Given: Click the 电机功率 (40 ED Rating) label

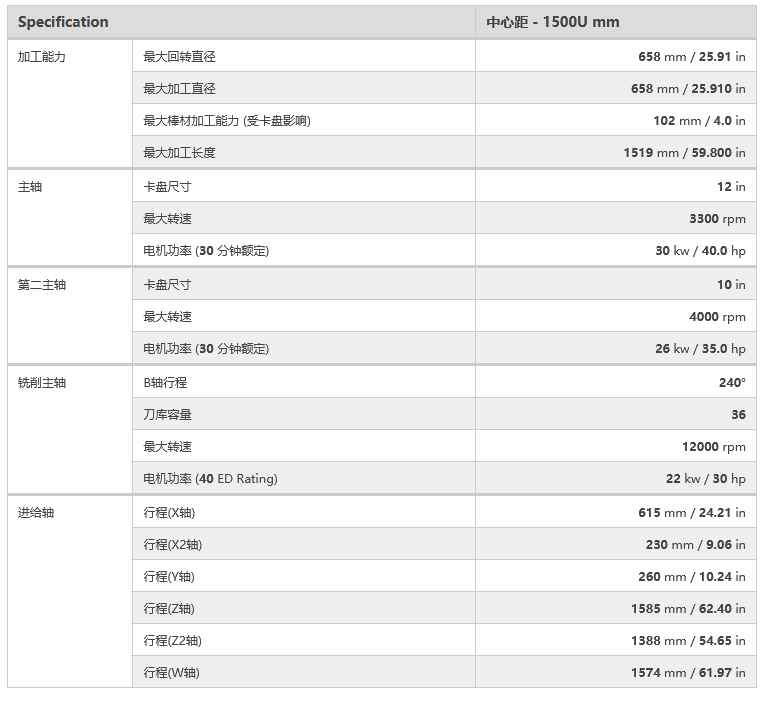Looking at the screenshot, I should 210,479.
